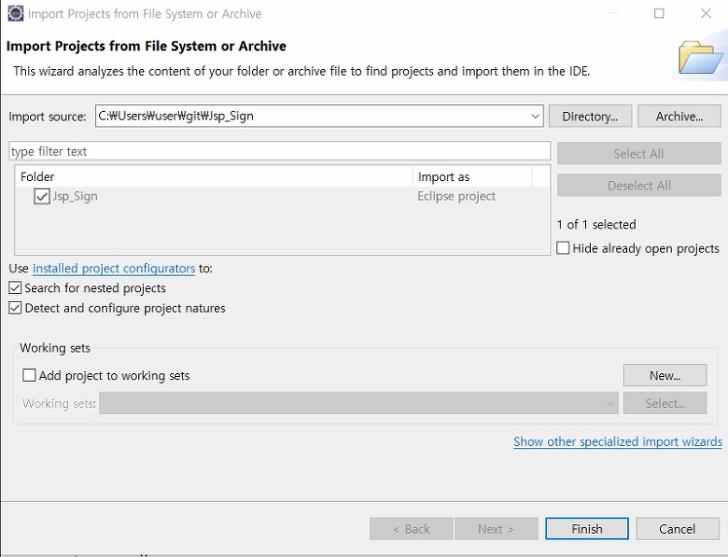Click the 1 of 1 selected label
Viewport: 728px width, 557px height.
[x=597, y=225]
